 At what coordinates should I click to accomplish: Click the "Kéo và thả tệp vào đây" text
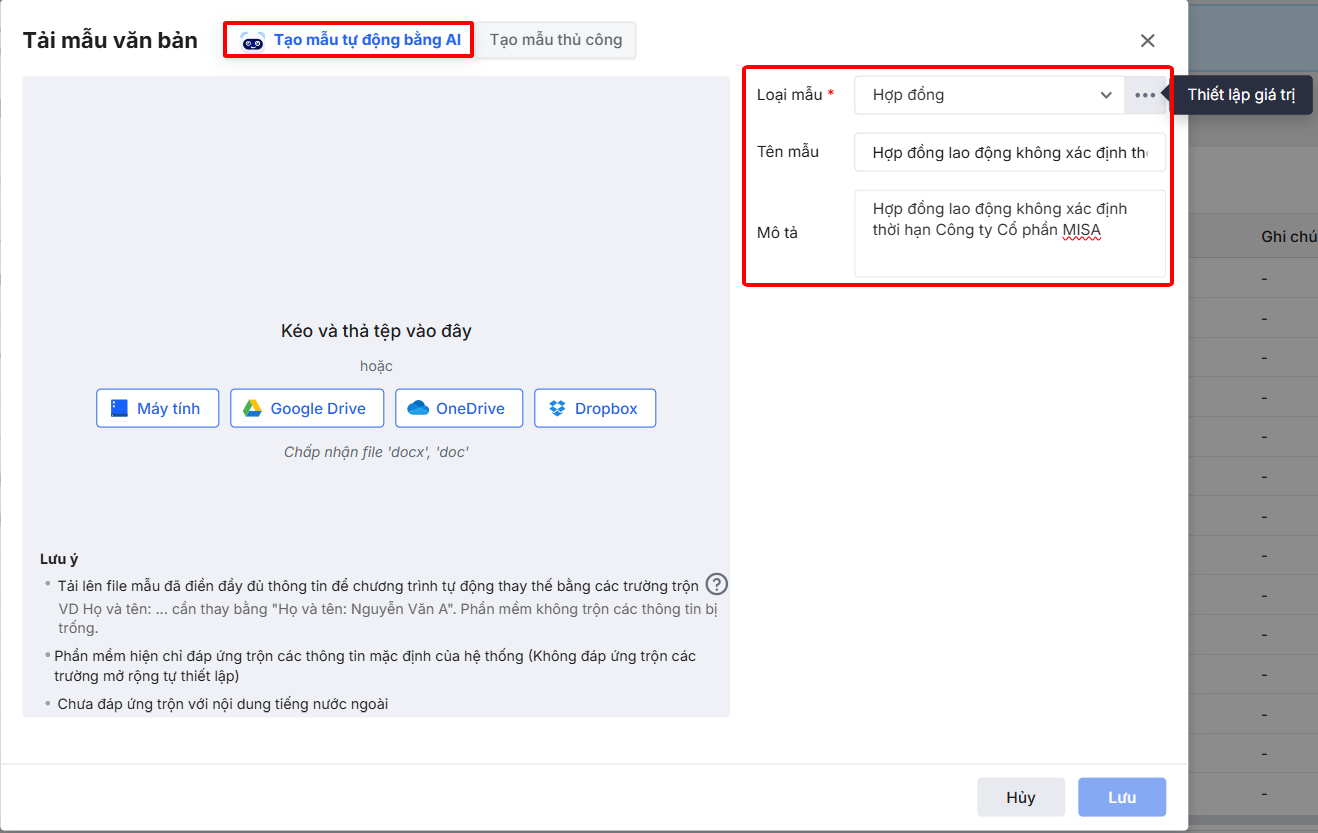coord(376,331)
